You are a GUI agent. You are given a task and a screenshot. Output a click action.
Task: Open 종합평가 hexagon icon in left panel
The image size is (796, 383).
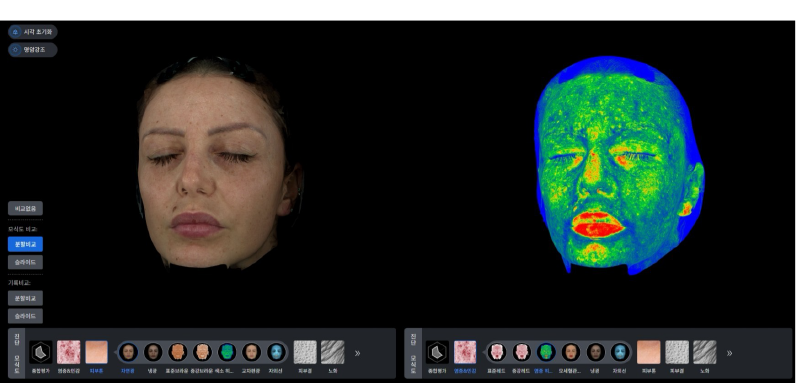41,352
